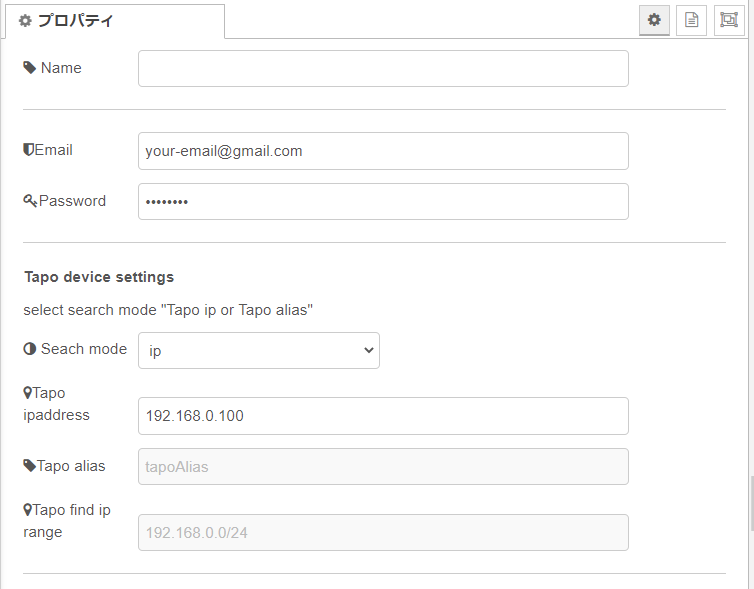Click the Email input field
The width and height of the screenshot is (754, 589).
click(x=383, y=151)
